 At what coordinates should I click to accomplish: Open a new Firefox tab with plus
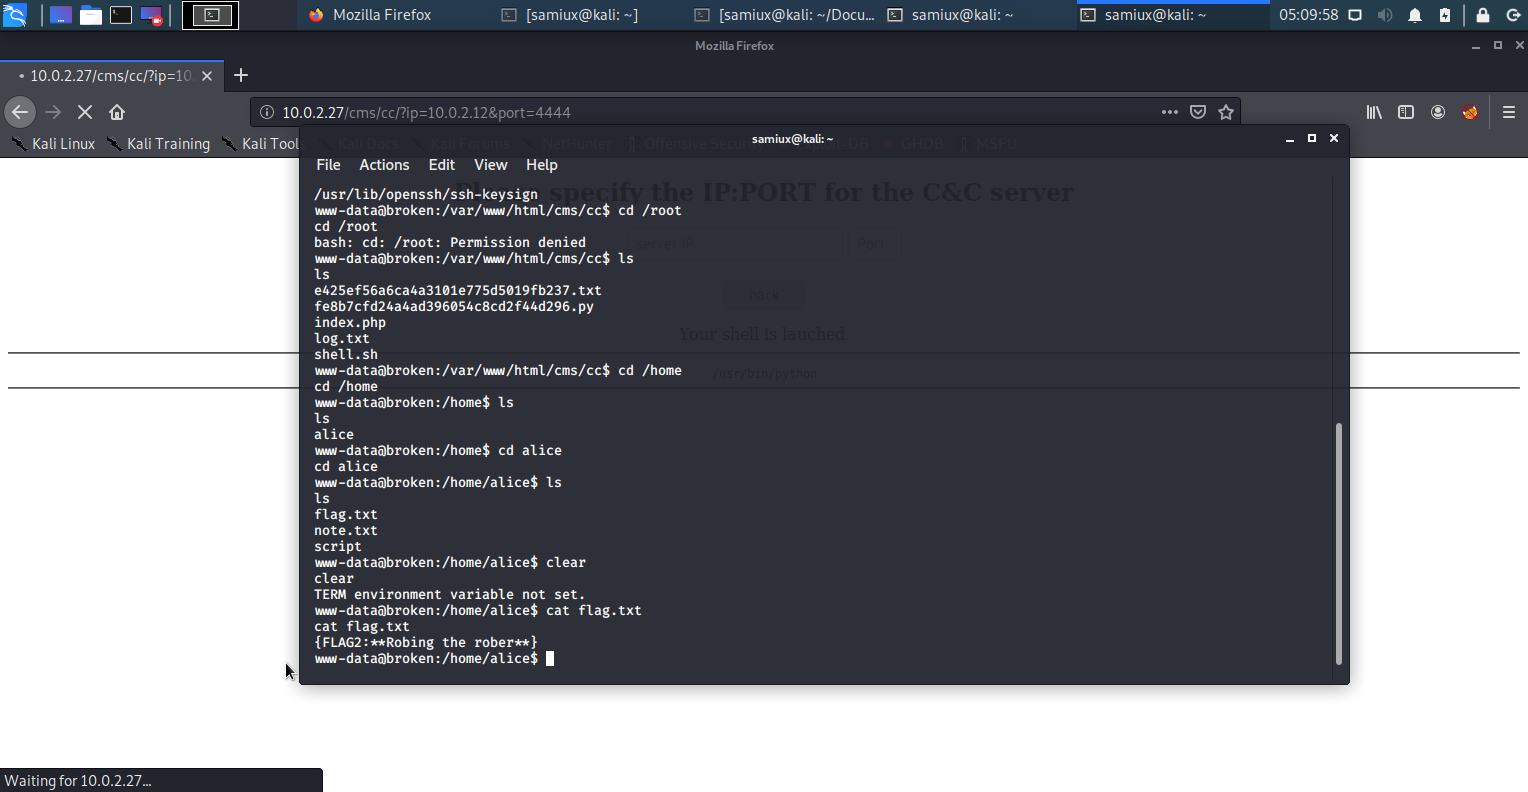tap(240, 76)
